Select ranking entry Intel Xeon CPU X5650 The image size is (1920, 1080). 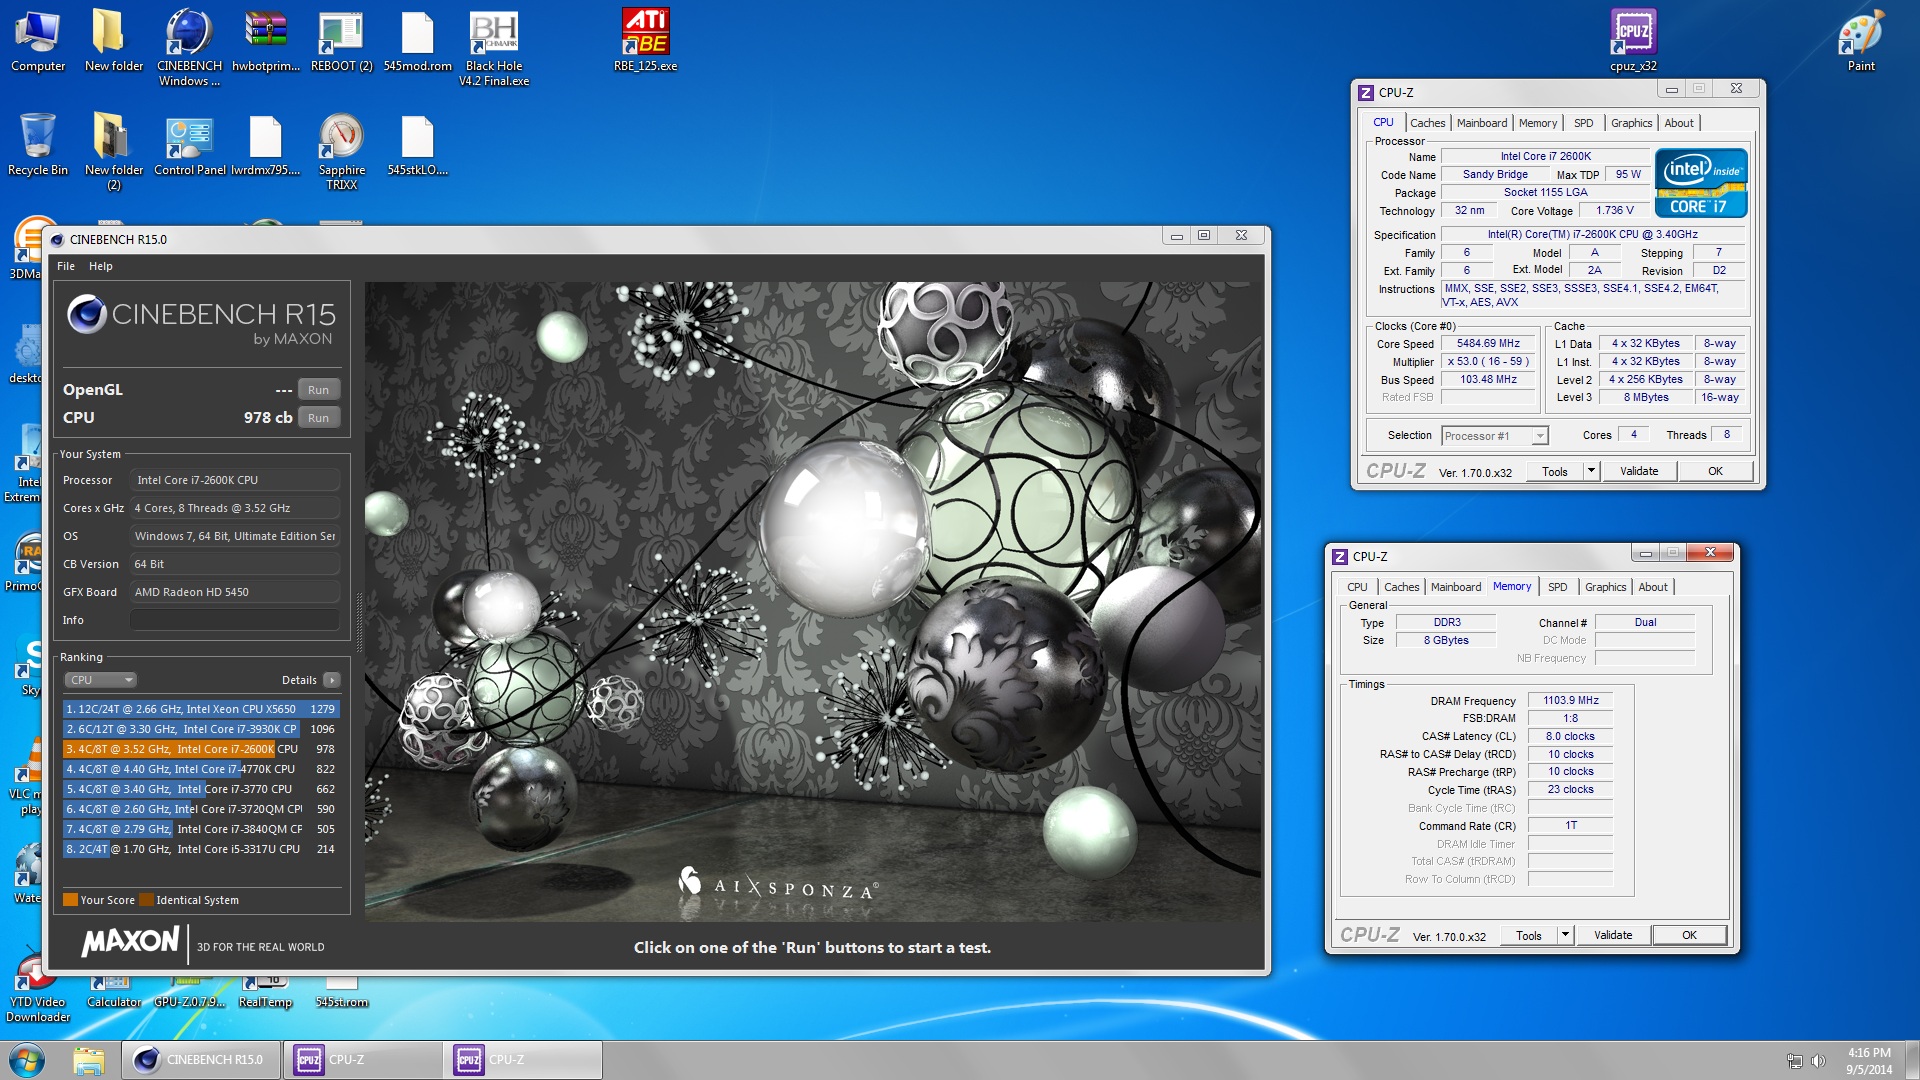pyautogui.click(x=201, y=709)
